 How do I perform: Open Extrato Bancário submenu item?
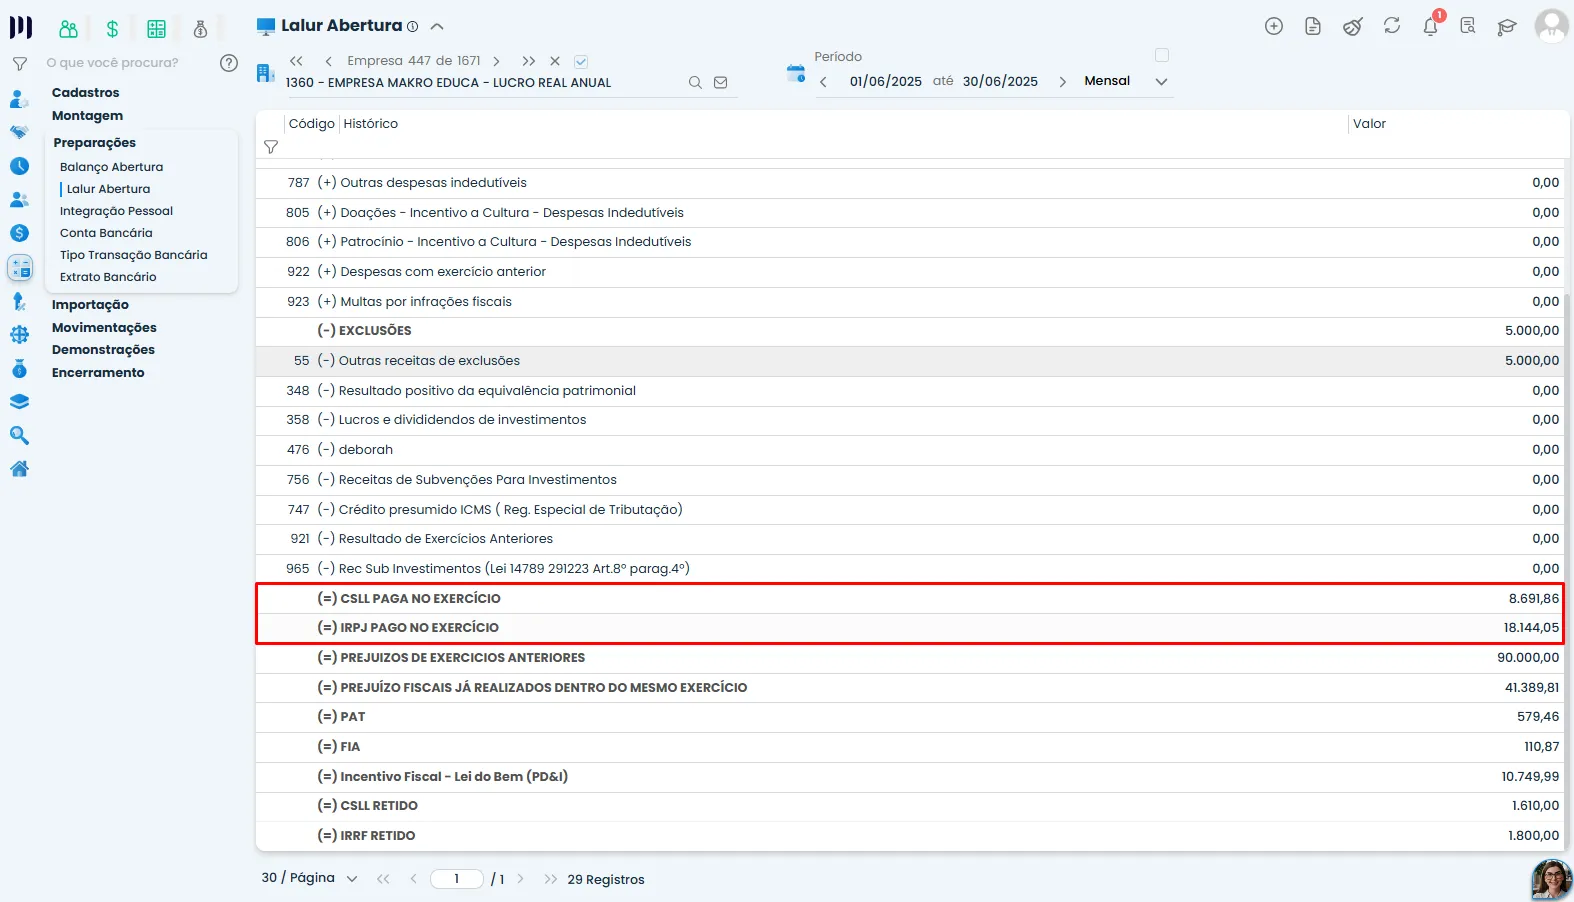108,277
